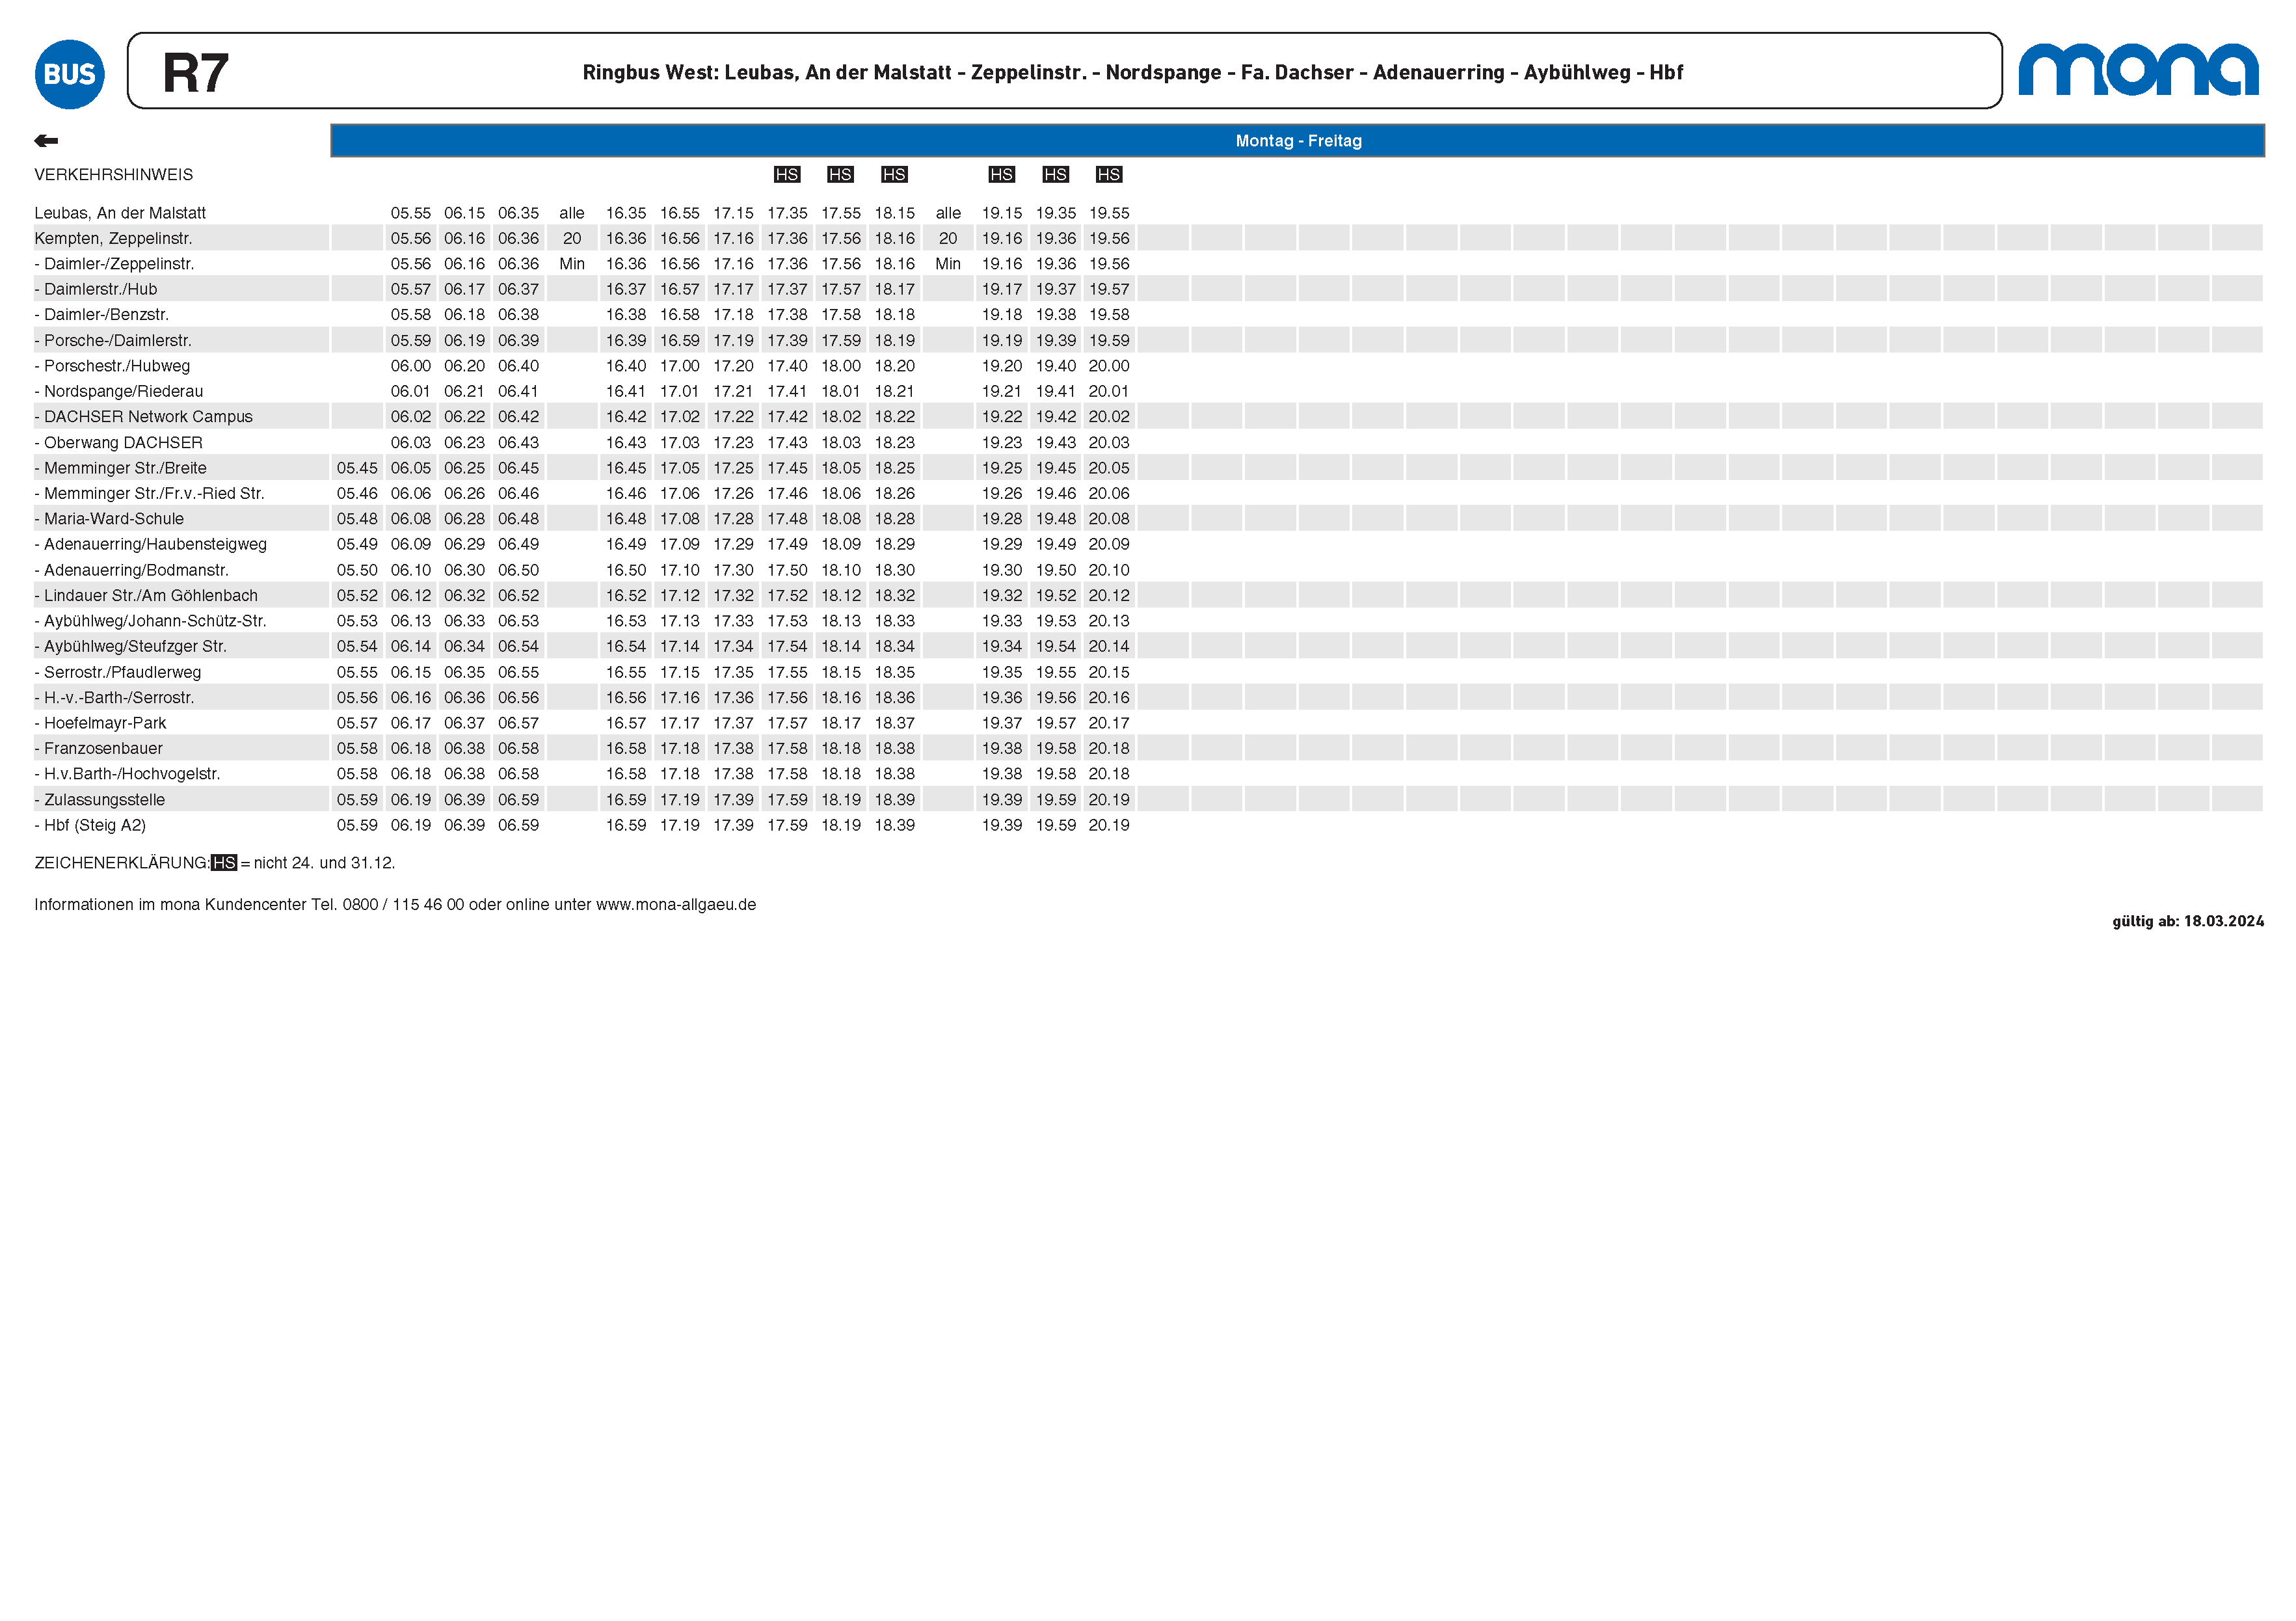Click the stop Aybühlweg/Steufzger Str.
2296x1621 pixels.
(x=130, y=646)
